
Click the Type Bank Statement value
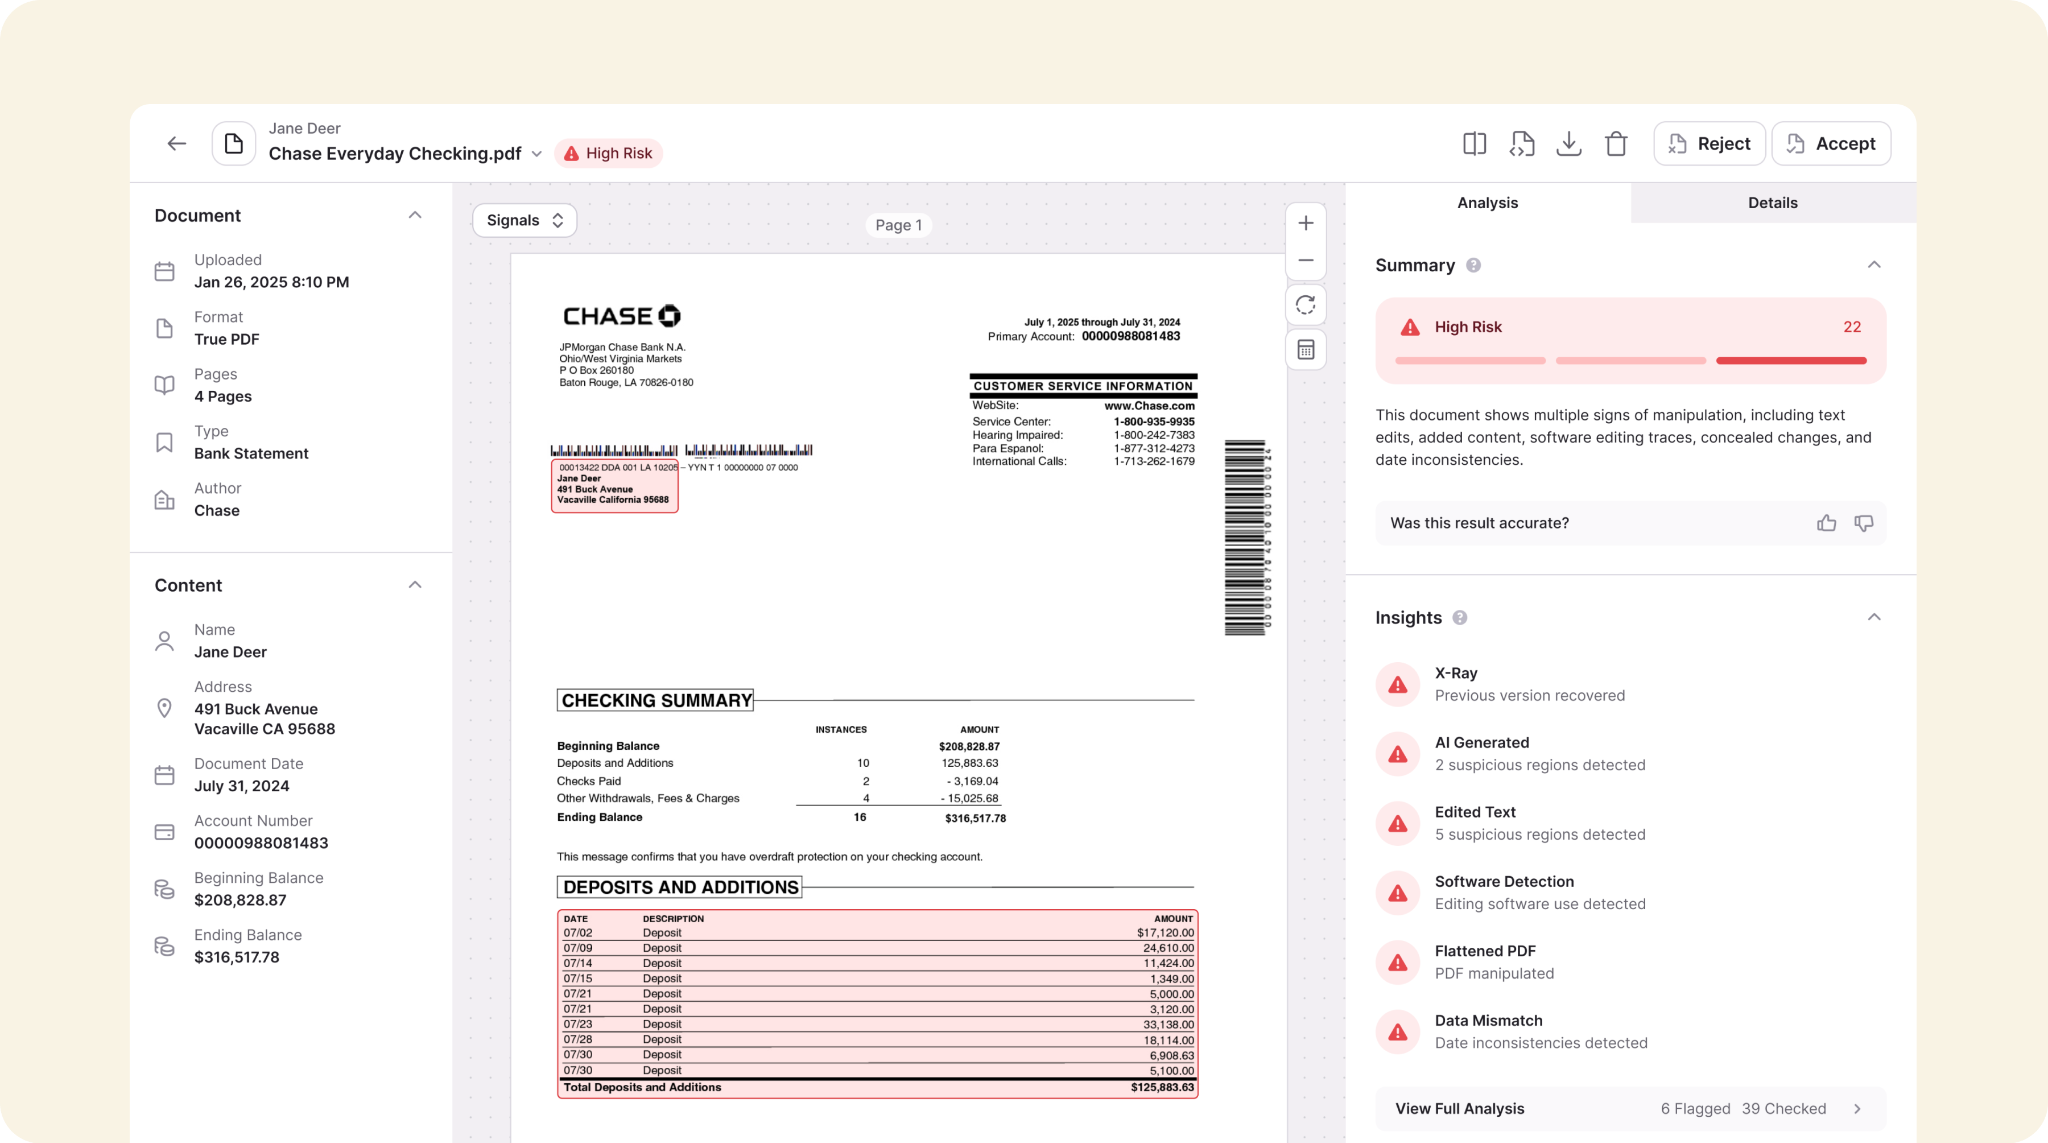click(251, 453)
